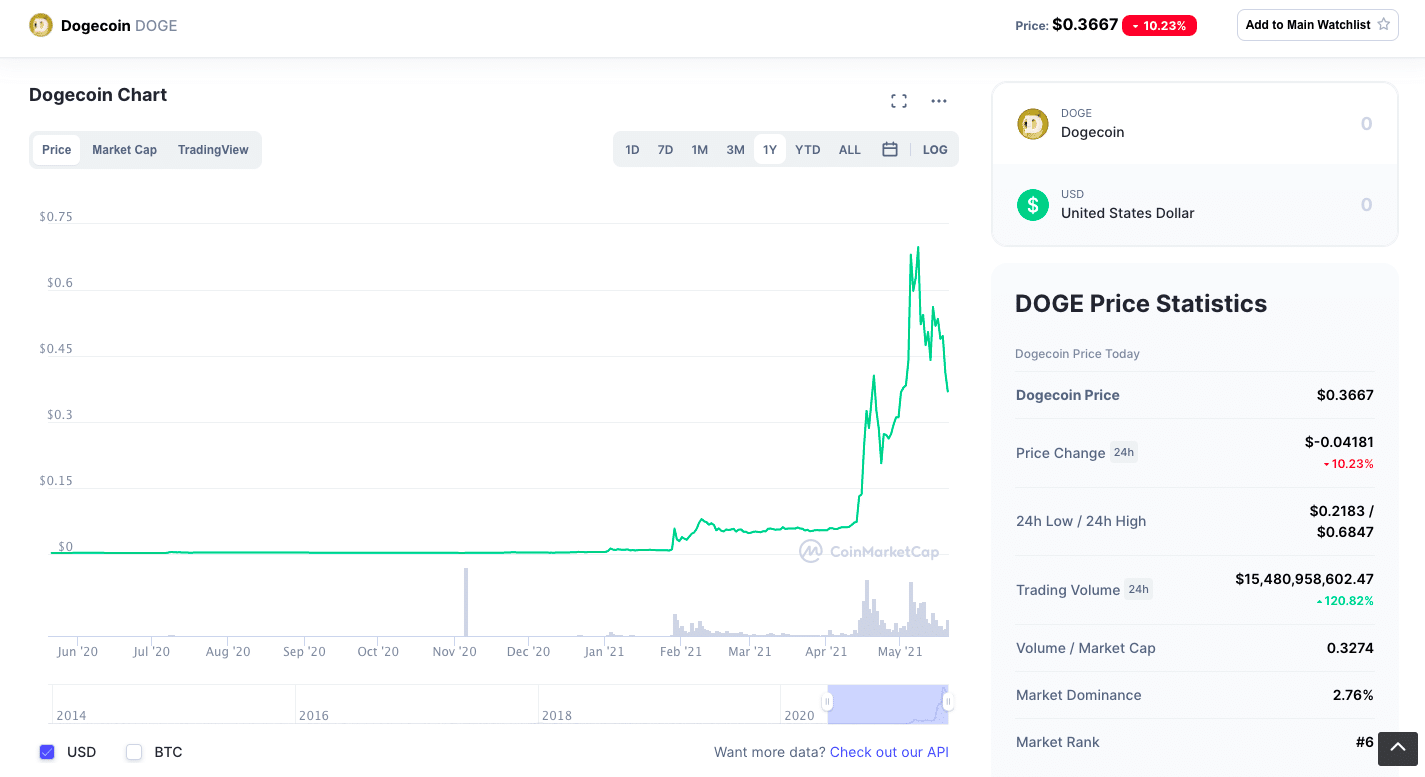The width and height of the screenshot is (1425, 777).
Task: Click the Market Dominance 2.76% value
Action: 1353,695
